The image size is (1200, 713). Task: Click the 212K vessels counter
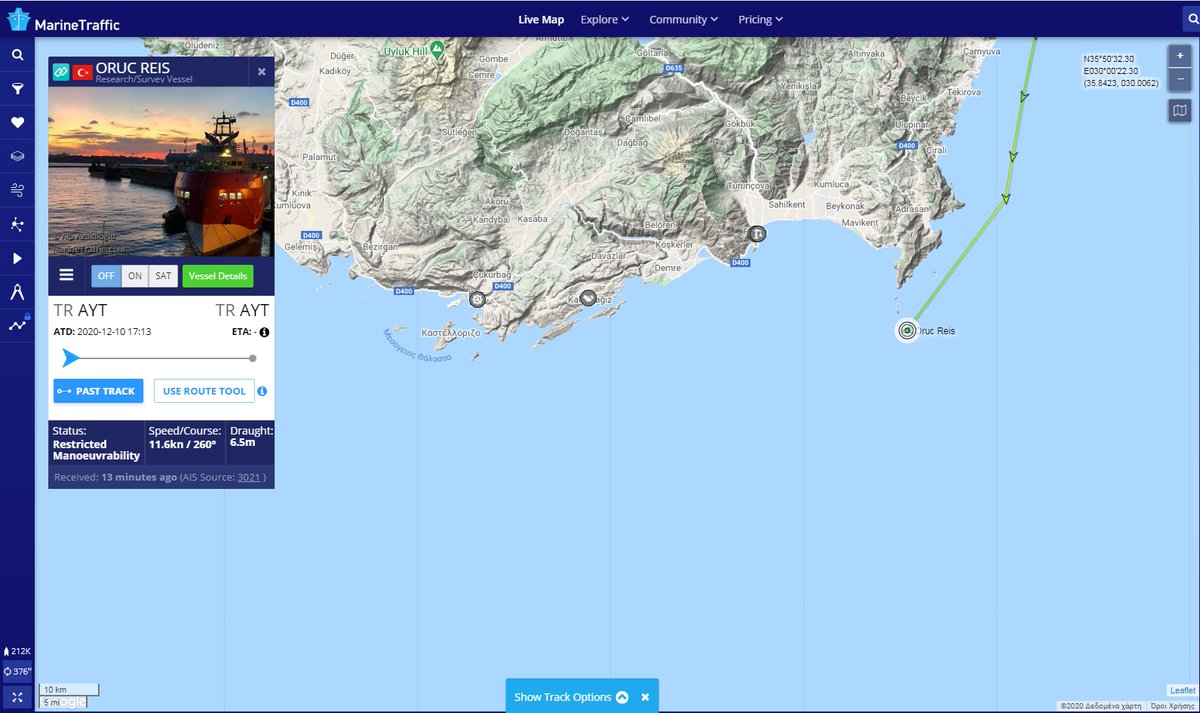pos(17,651)
